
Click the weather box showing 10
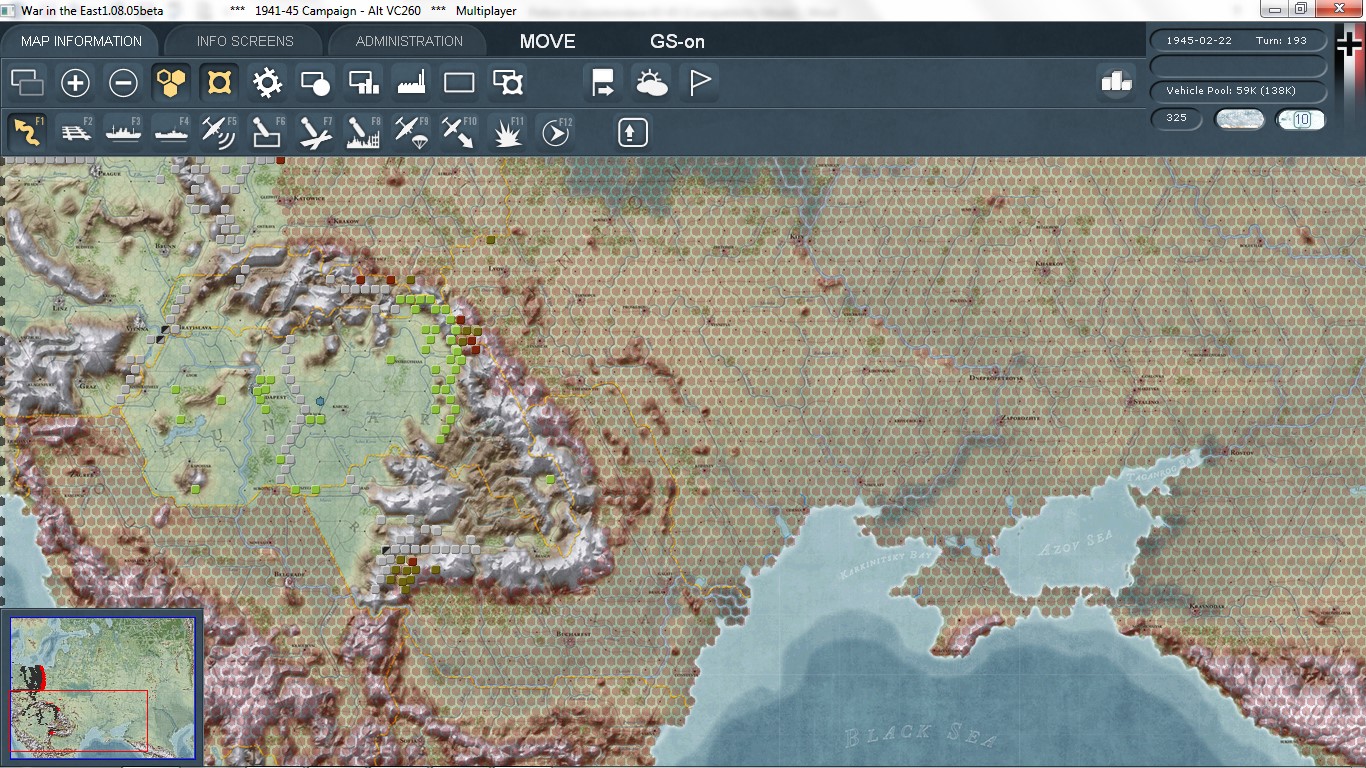pos(1301,119)
